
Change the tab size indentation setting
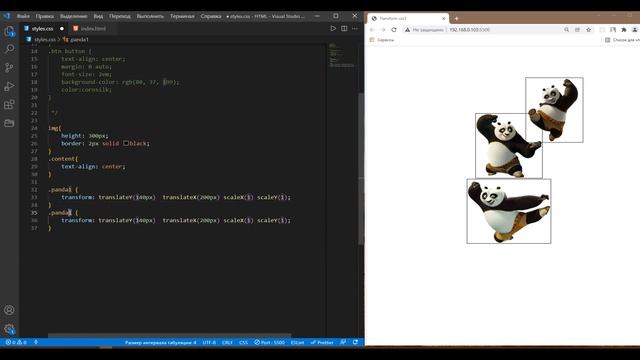click(x=160, y=342)
